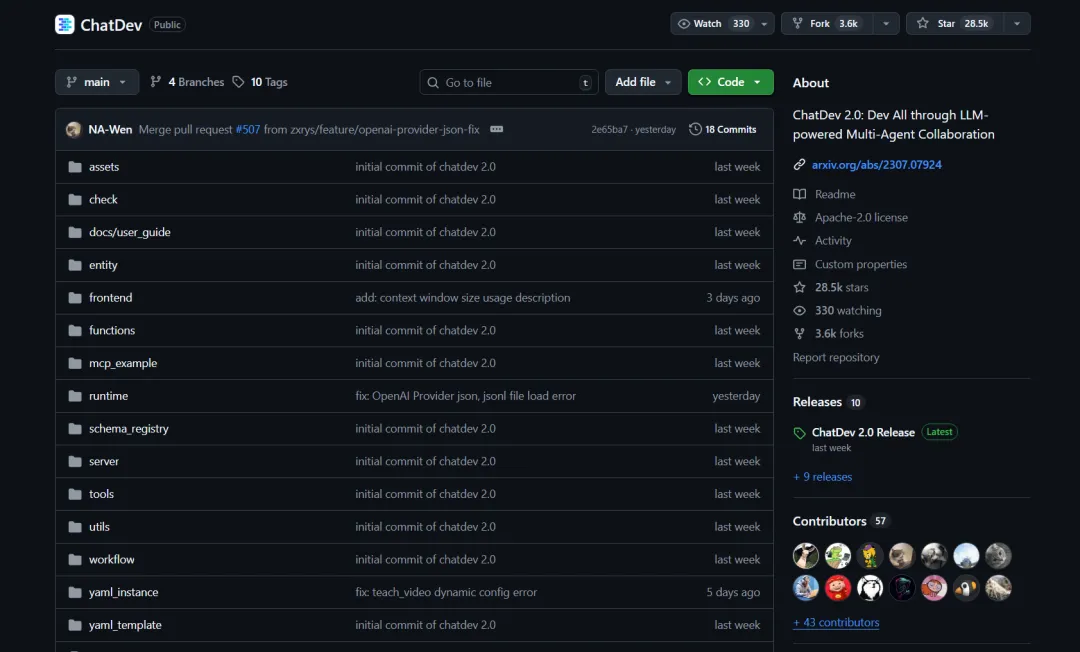The width and height of the screenshot is (1080, 652).
Task: Open the Star lists dropdown arrow
Action: click(x=1017, y=23)
